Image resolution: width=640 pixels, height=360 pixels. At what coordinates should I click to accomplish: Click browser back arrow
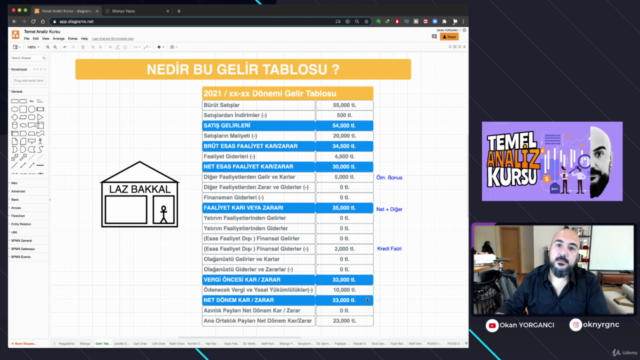tap(14, 21)
